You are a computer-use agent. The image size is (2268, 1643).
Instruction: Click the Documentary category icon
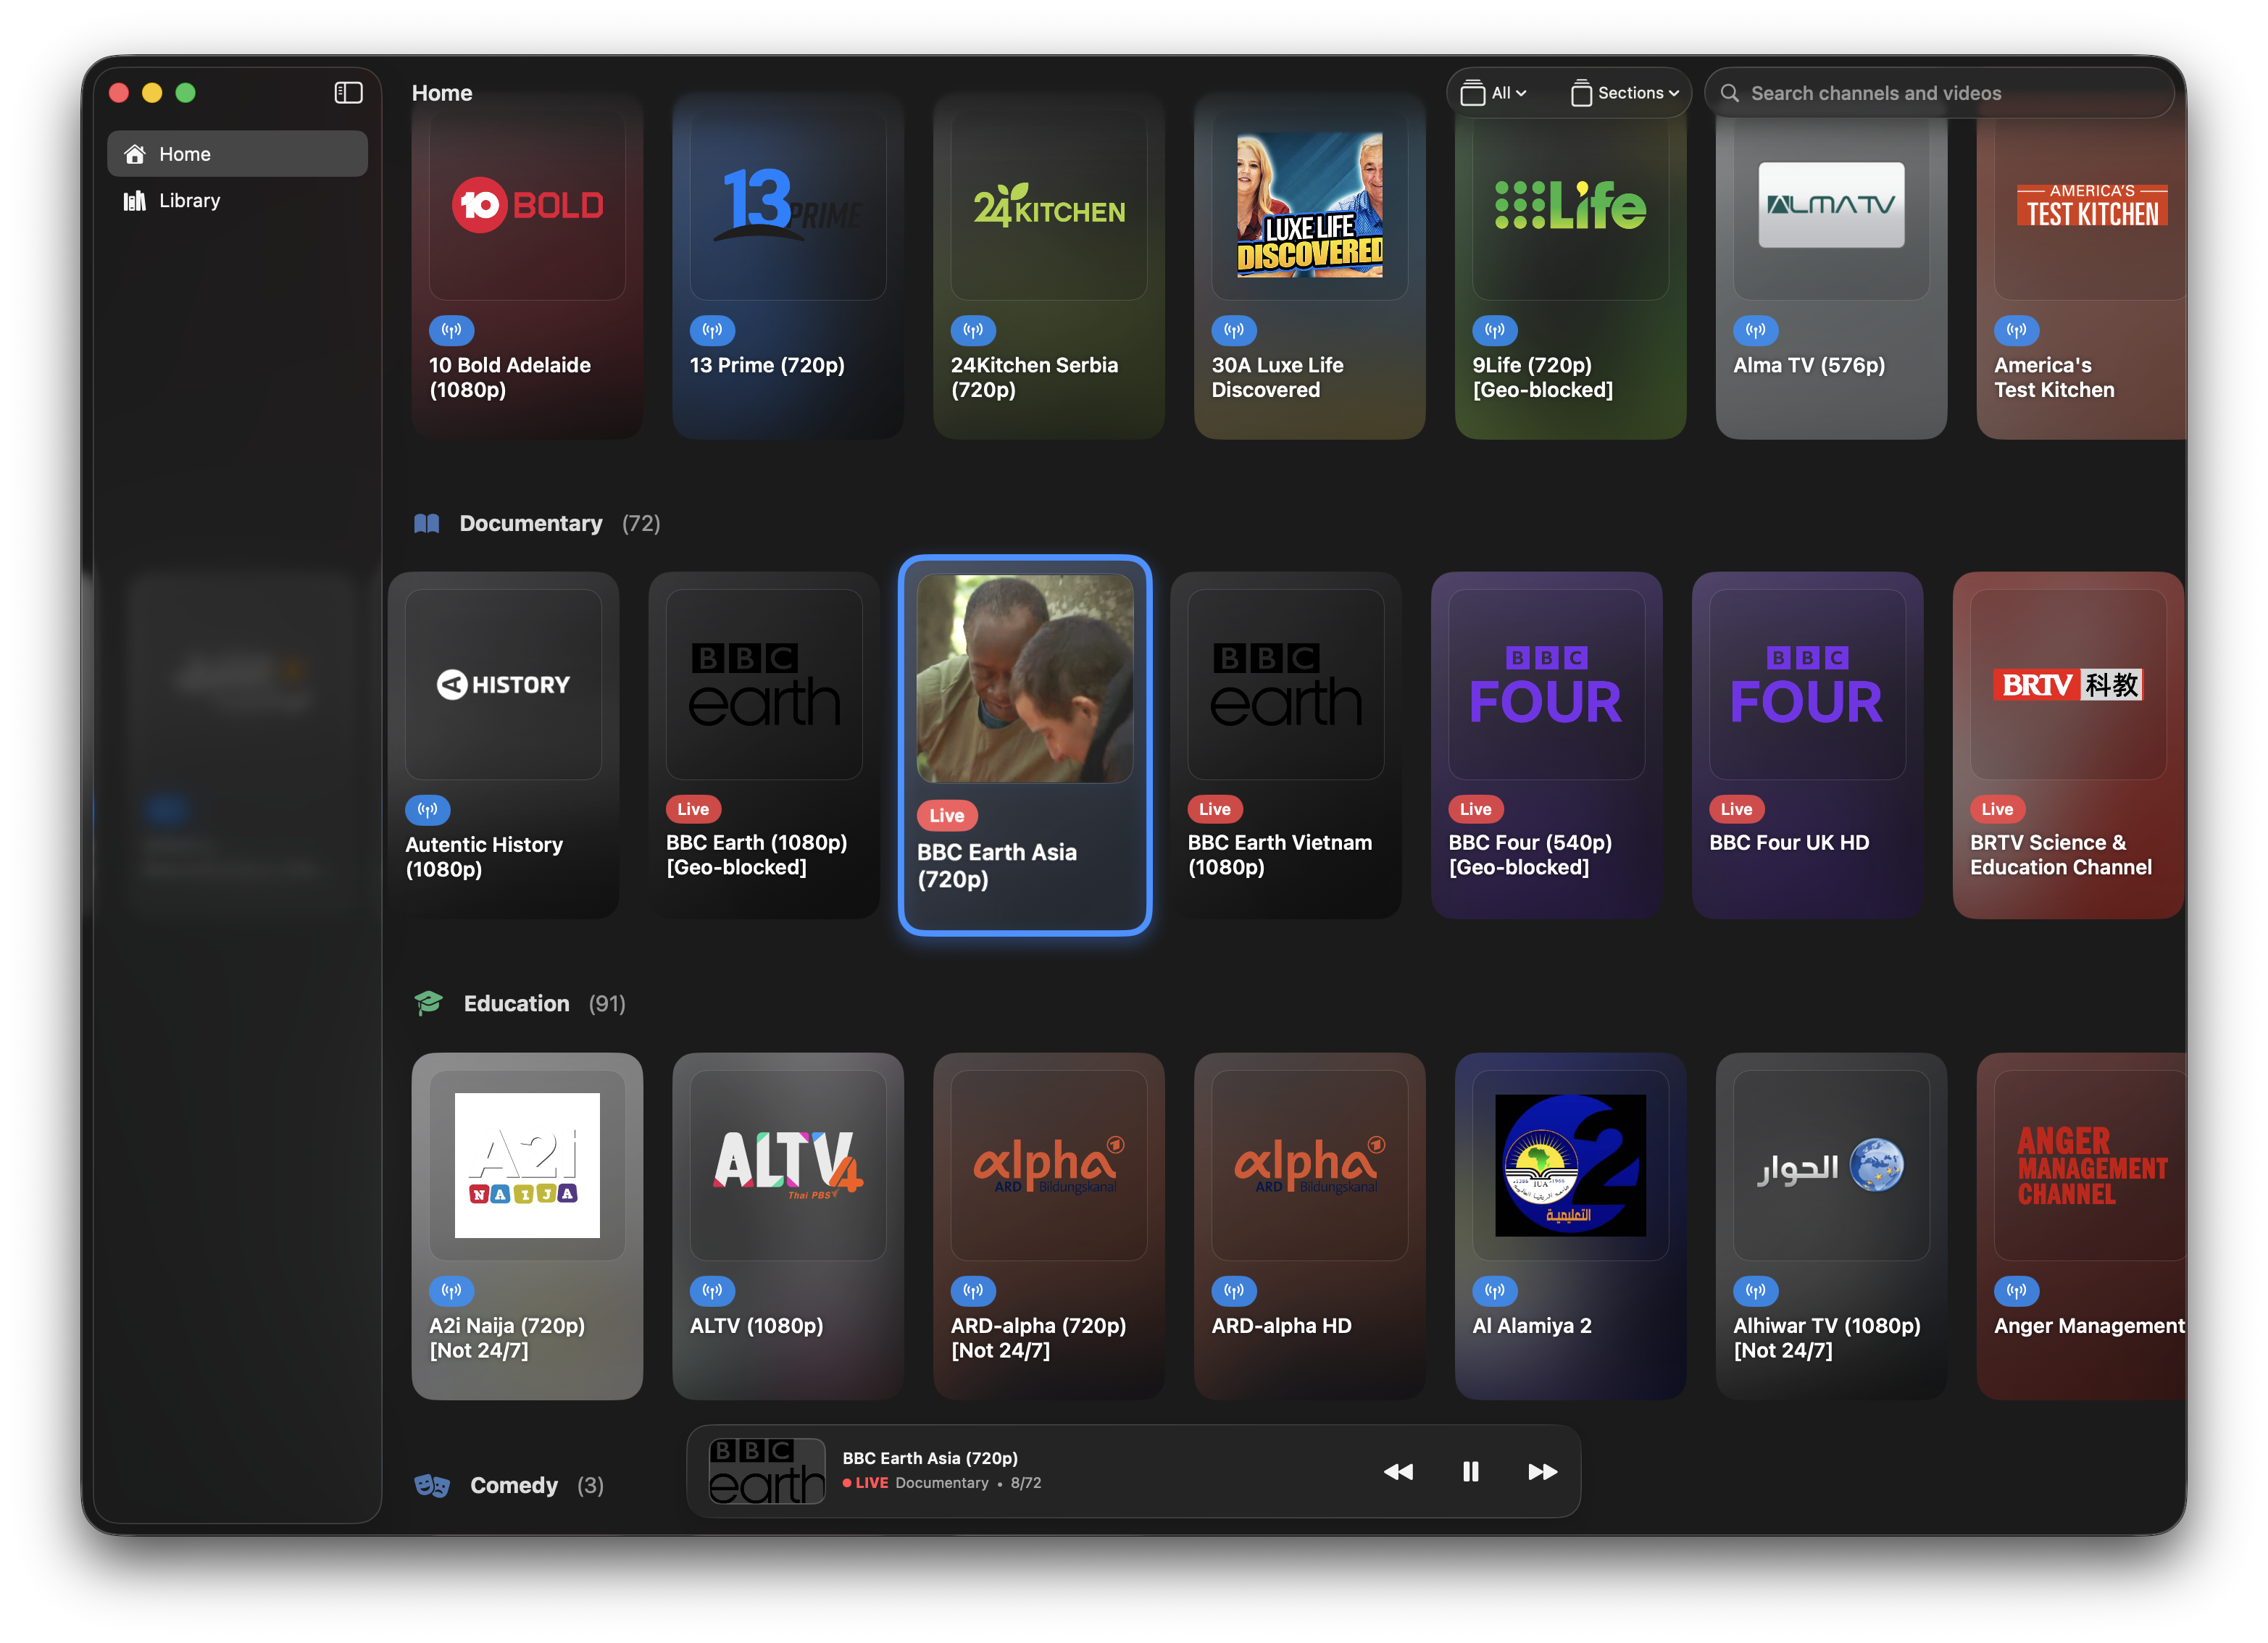coord(427,522)
